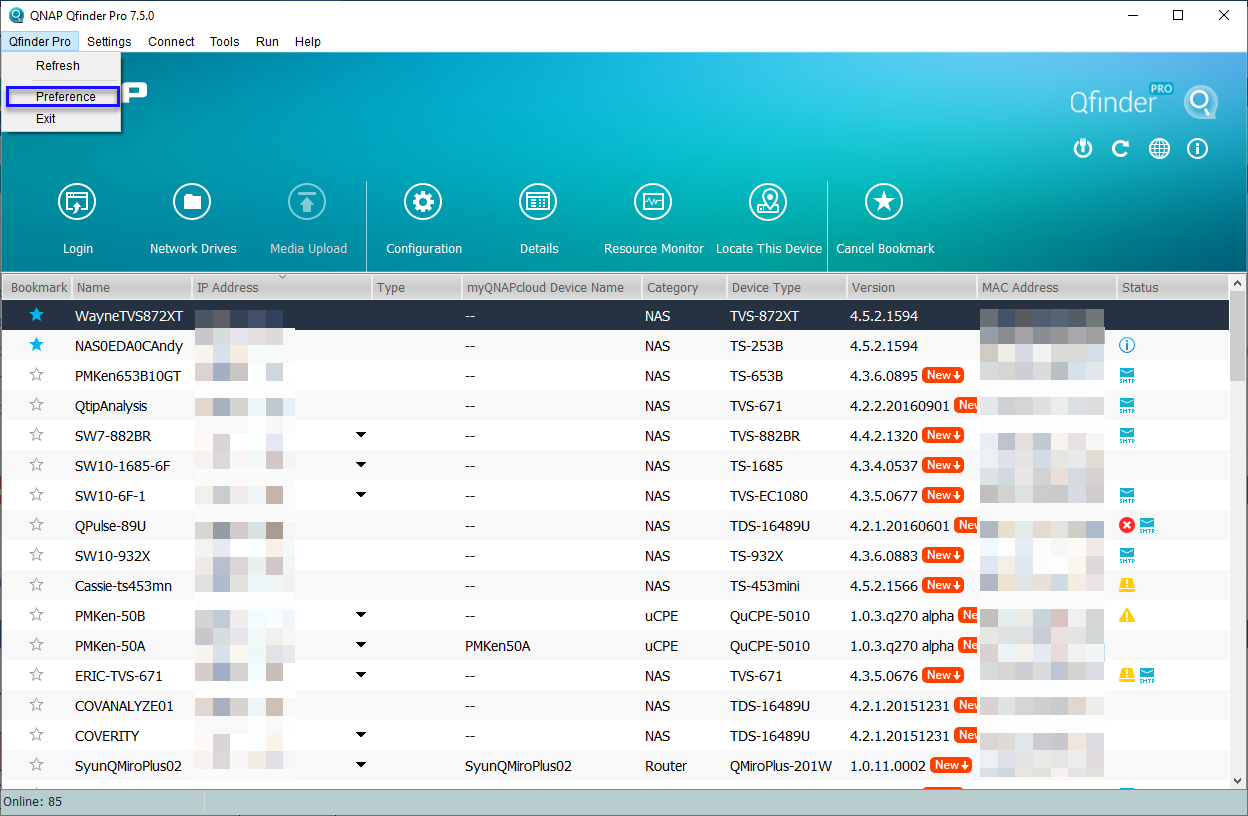Image resolution: width=1248 pixels, height=816 pixels.
Task: Click the Qfinder Pro magnifier logo
Action: click(1201, 103)
